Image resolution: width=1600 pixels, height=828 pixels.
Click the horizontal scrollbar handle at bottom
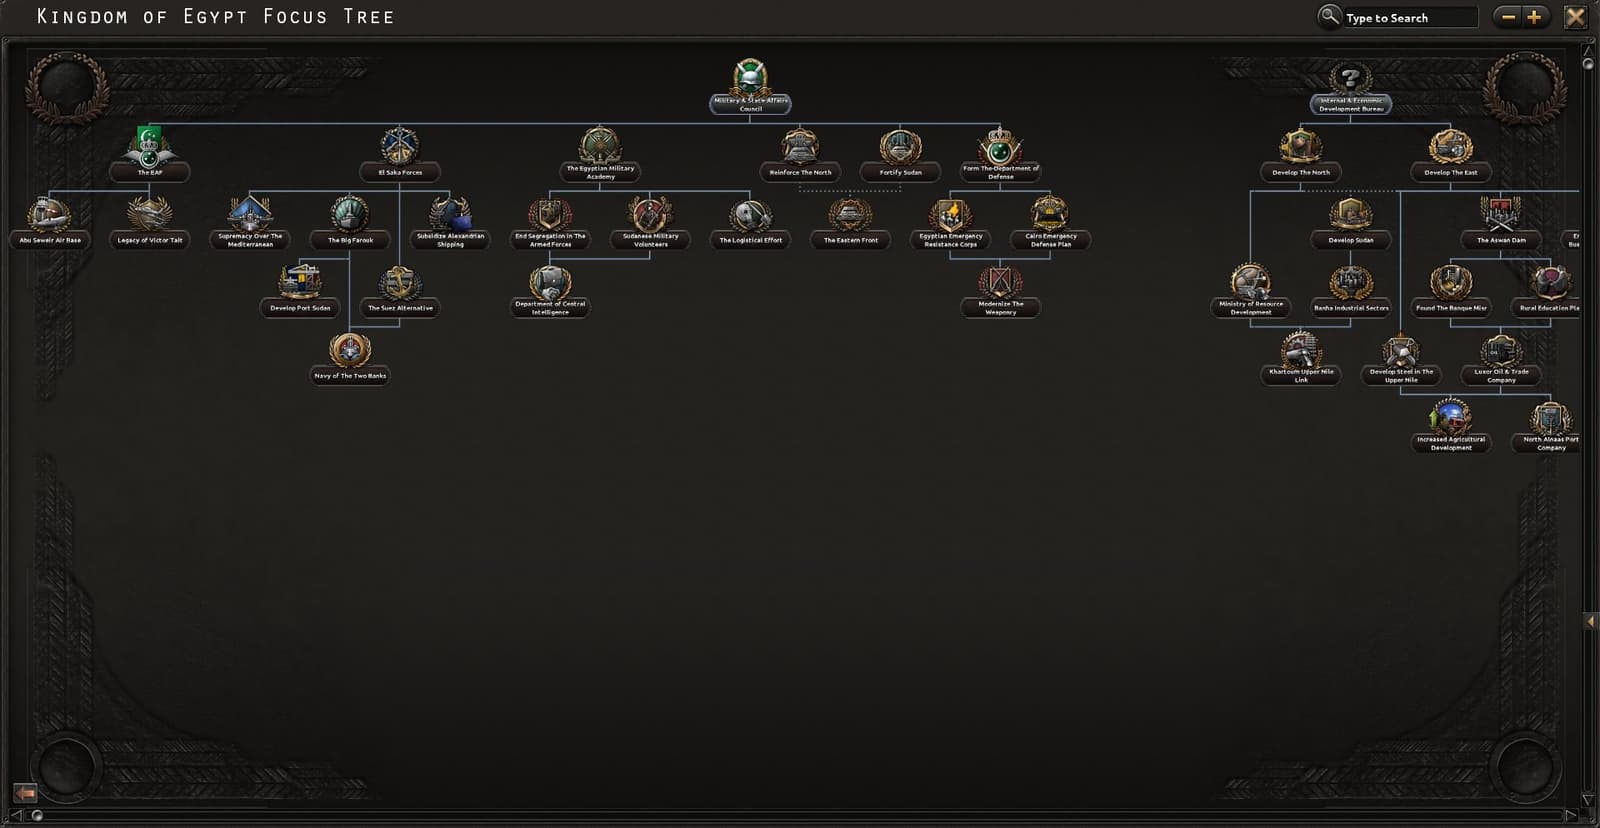(37, 815)
